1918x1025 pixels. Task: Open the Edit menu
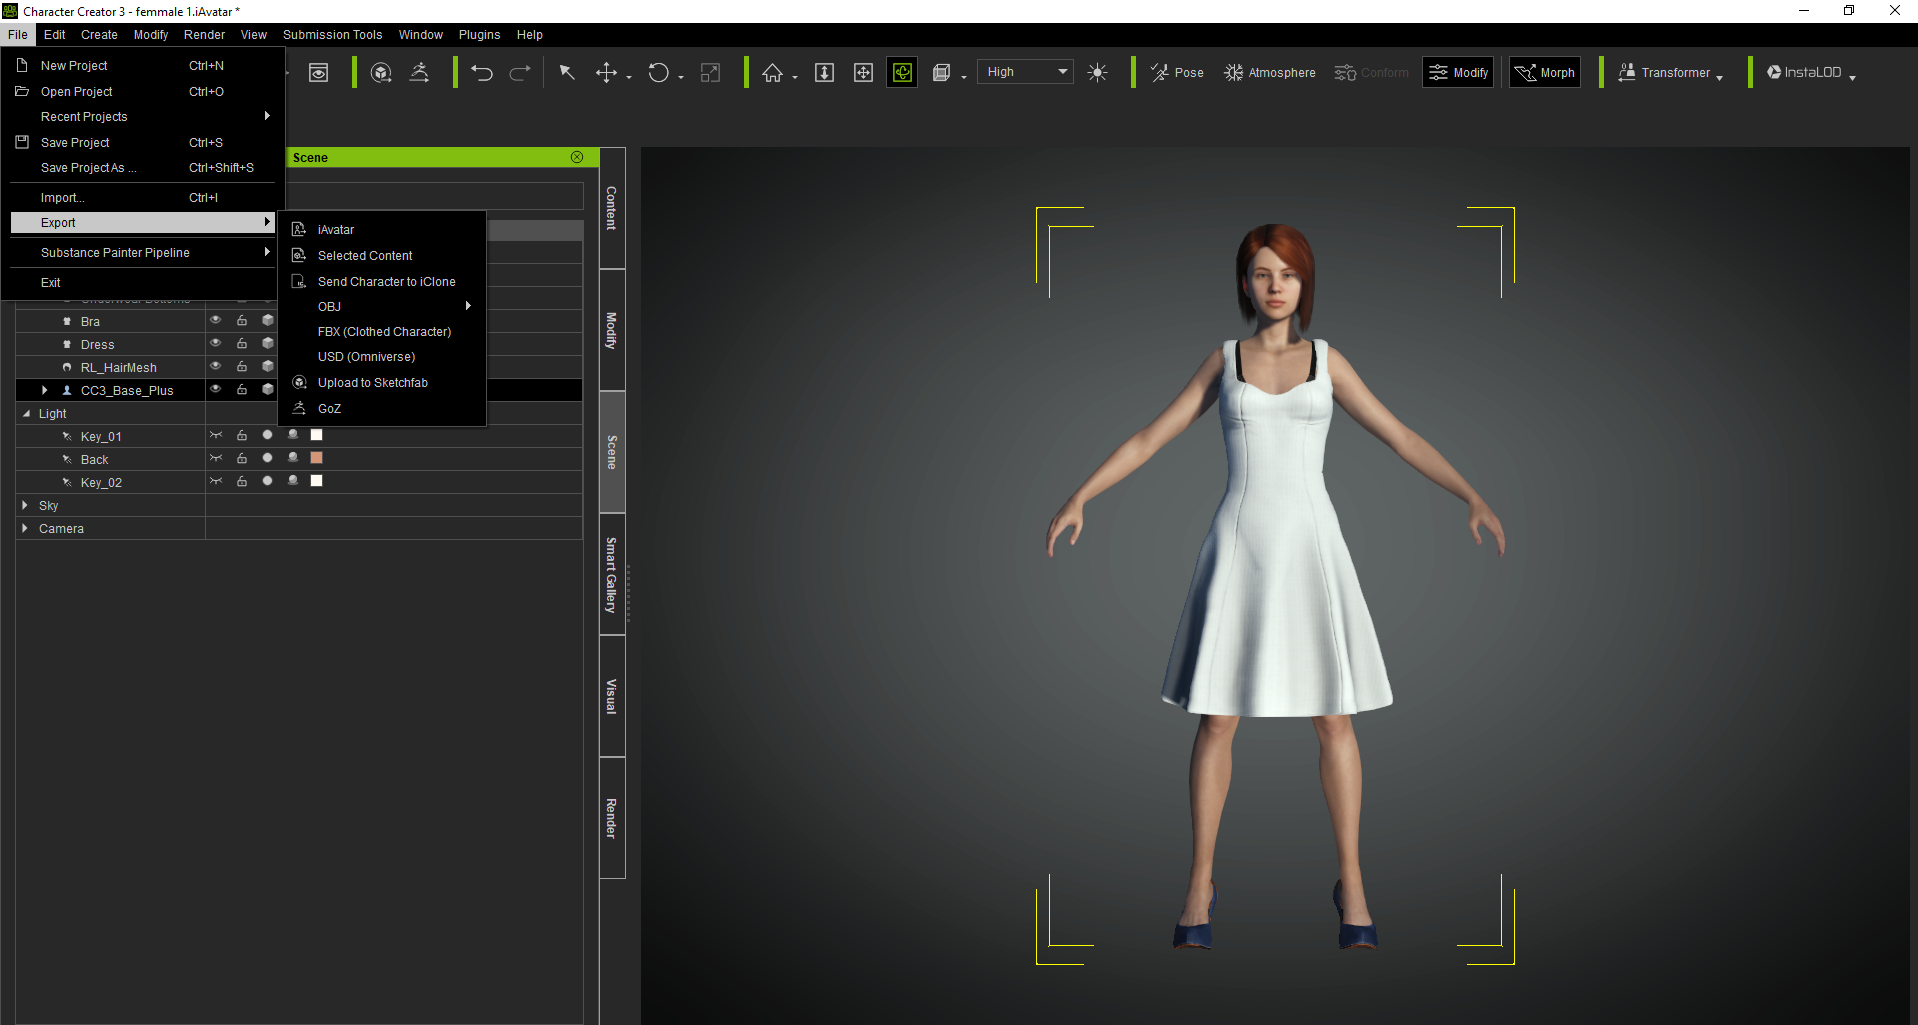tap(54, 35)
